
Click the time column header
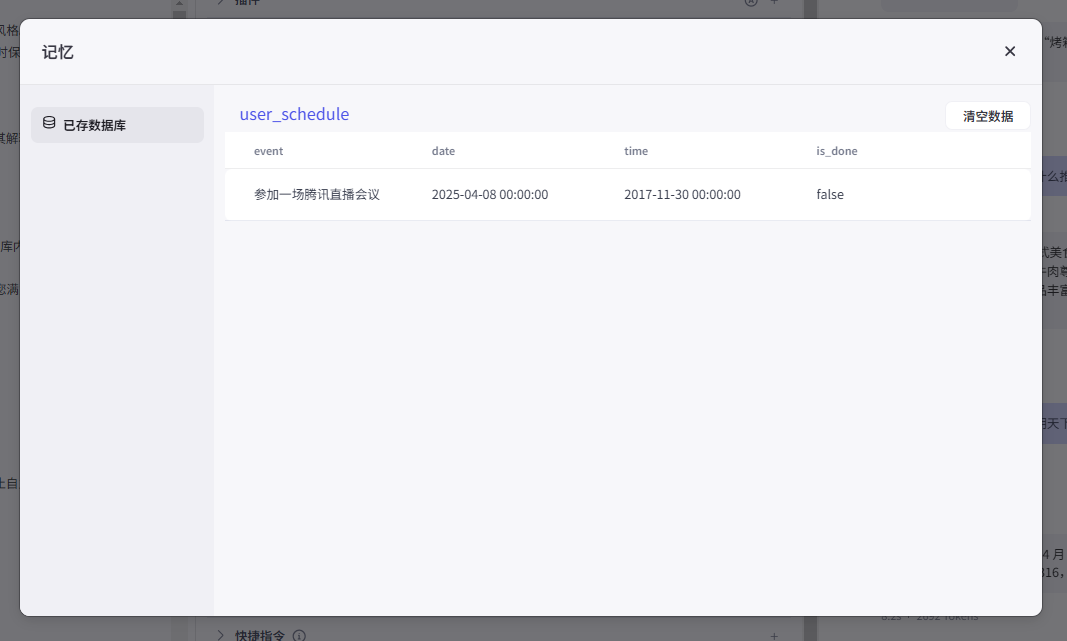[636, 151]
